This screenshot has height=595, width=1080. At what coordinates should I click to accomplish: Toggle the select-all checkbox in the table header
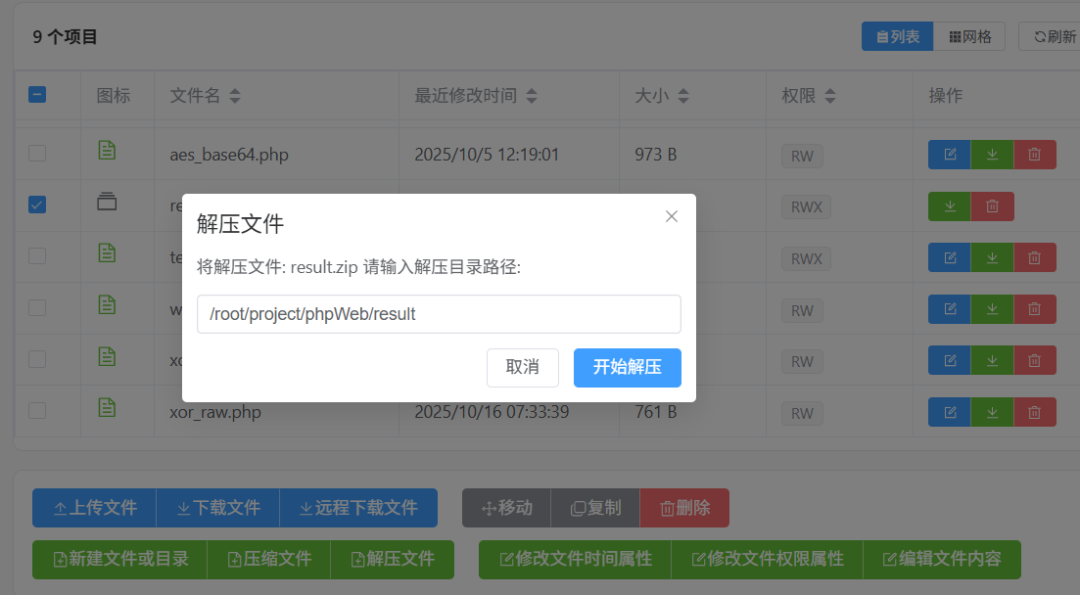37,94
